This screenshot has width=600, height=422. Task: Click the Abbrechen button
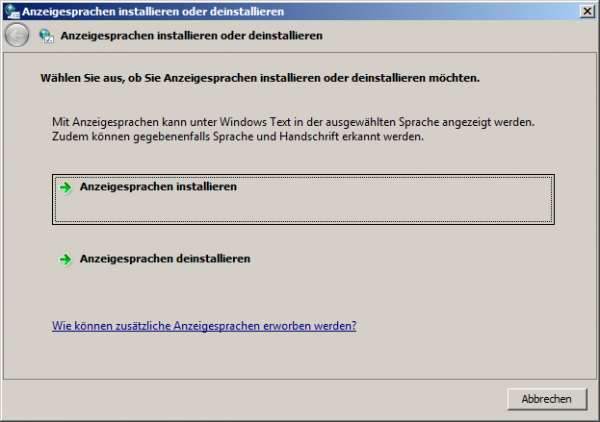pos(547,399)
